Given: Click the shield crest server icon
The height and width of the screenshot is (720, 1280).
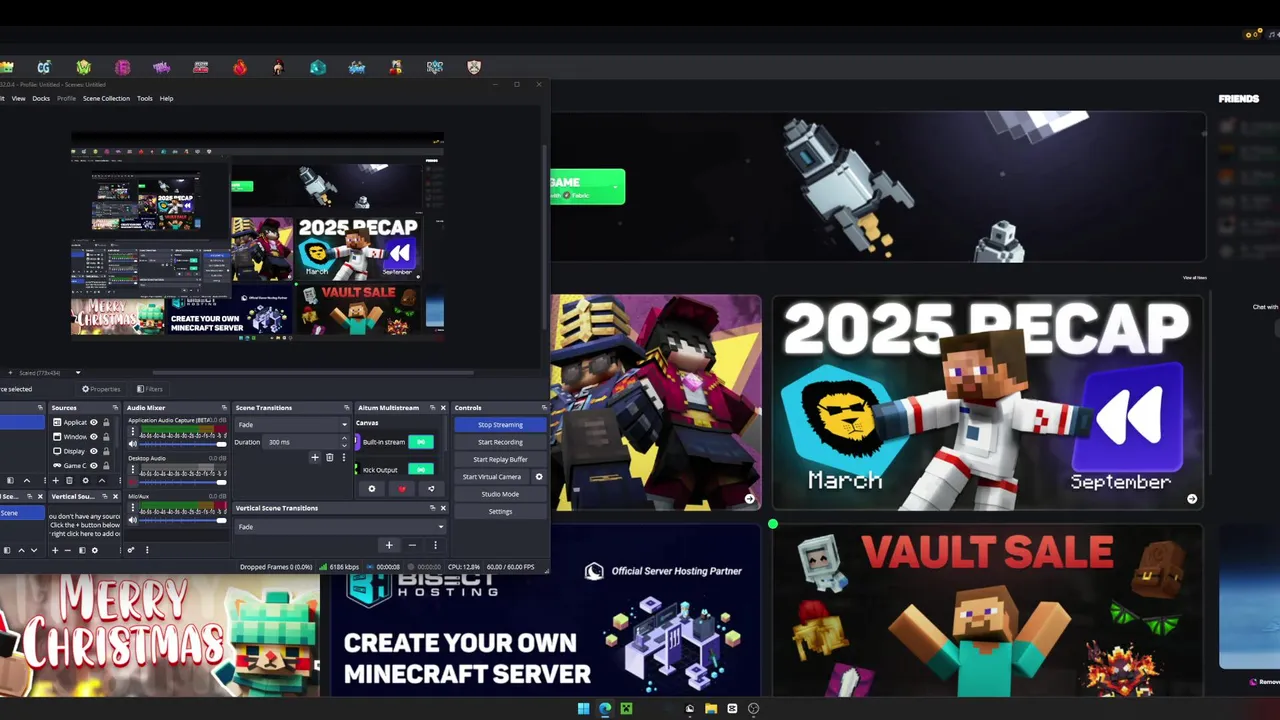Looking at the screenshot, I should tap(474, 67).
